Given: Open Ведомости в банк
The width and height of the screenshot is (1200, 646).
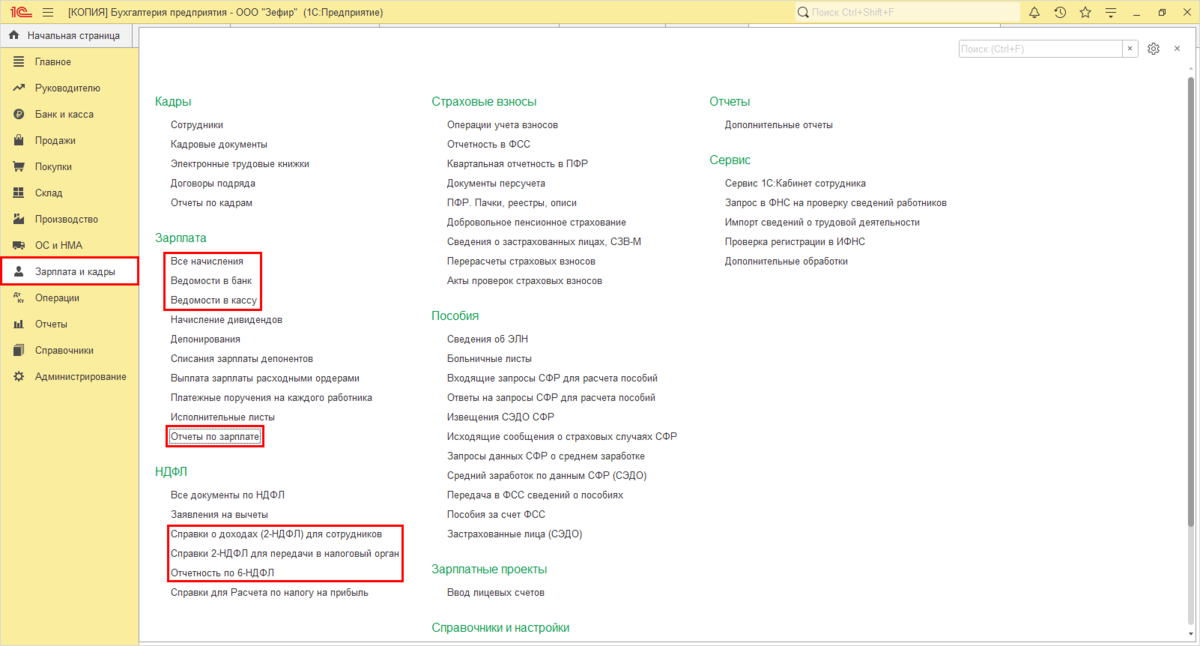Looking at the screenshot, I should click(x=211, y=281).
